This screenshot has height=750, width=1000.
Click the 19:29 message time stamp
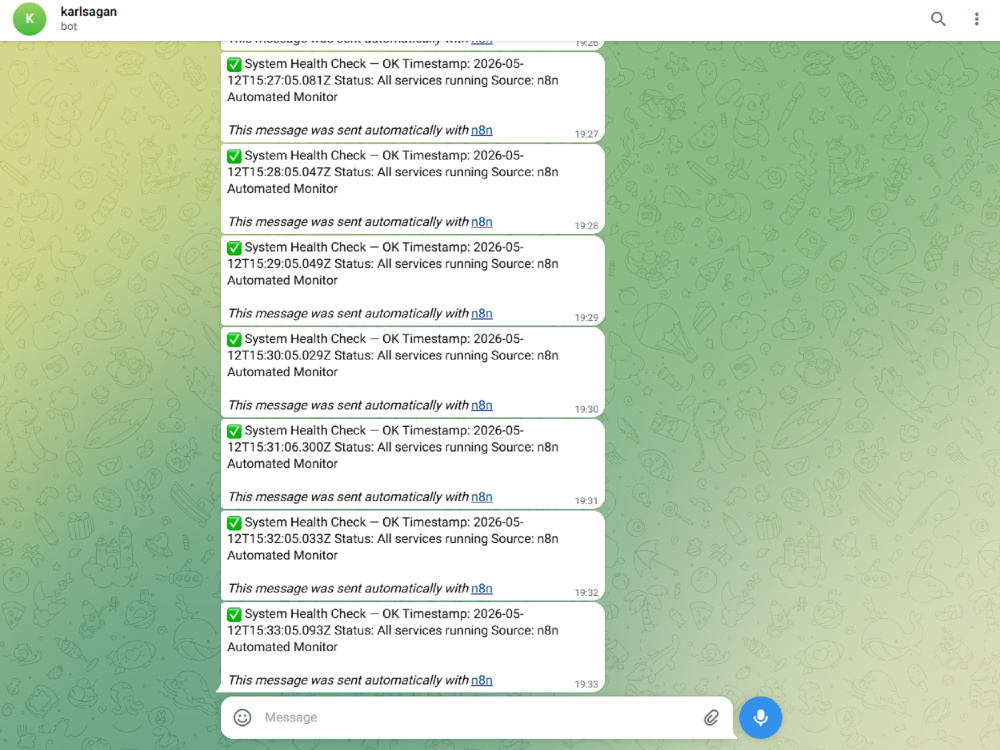coord(586,318)
